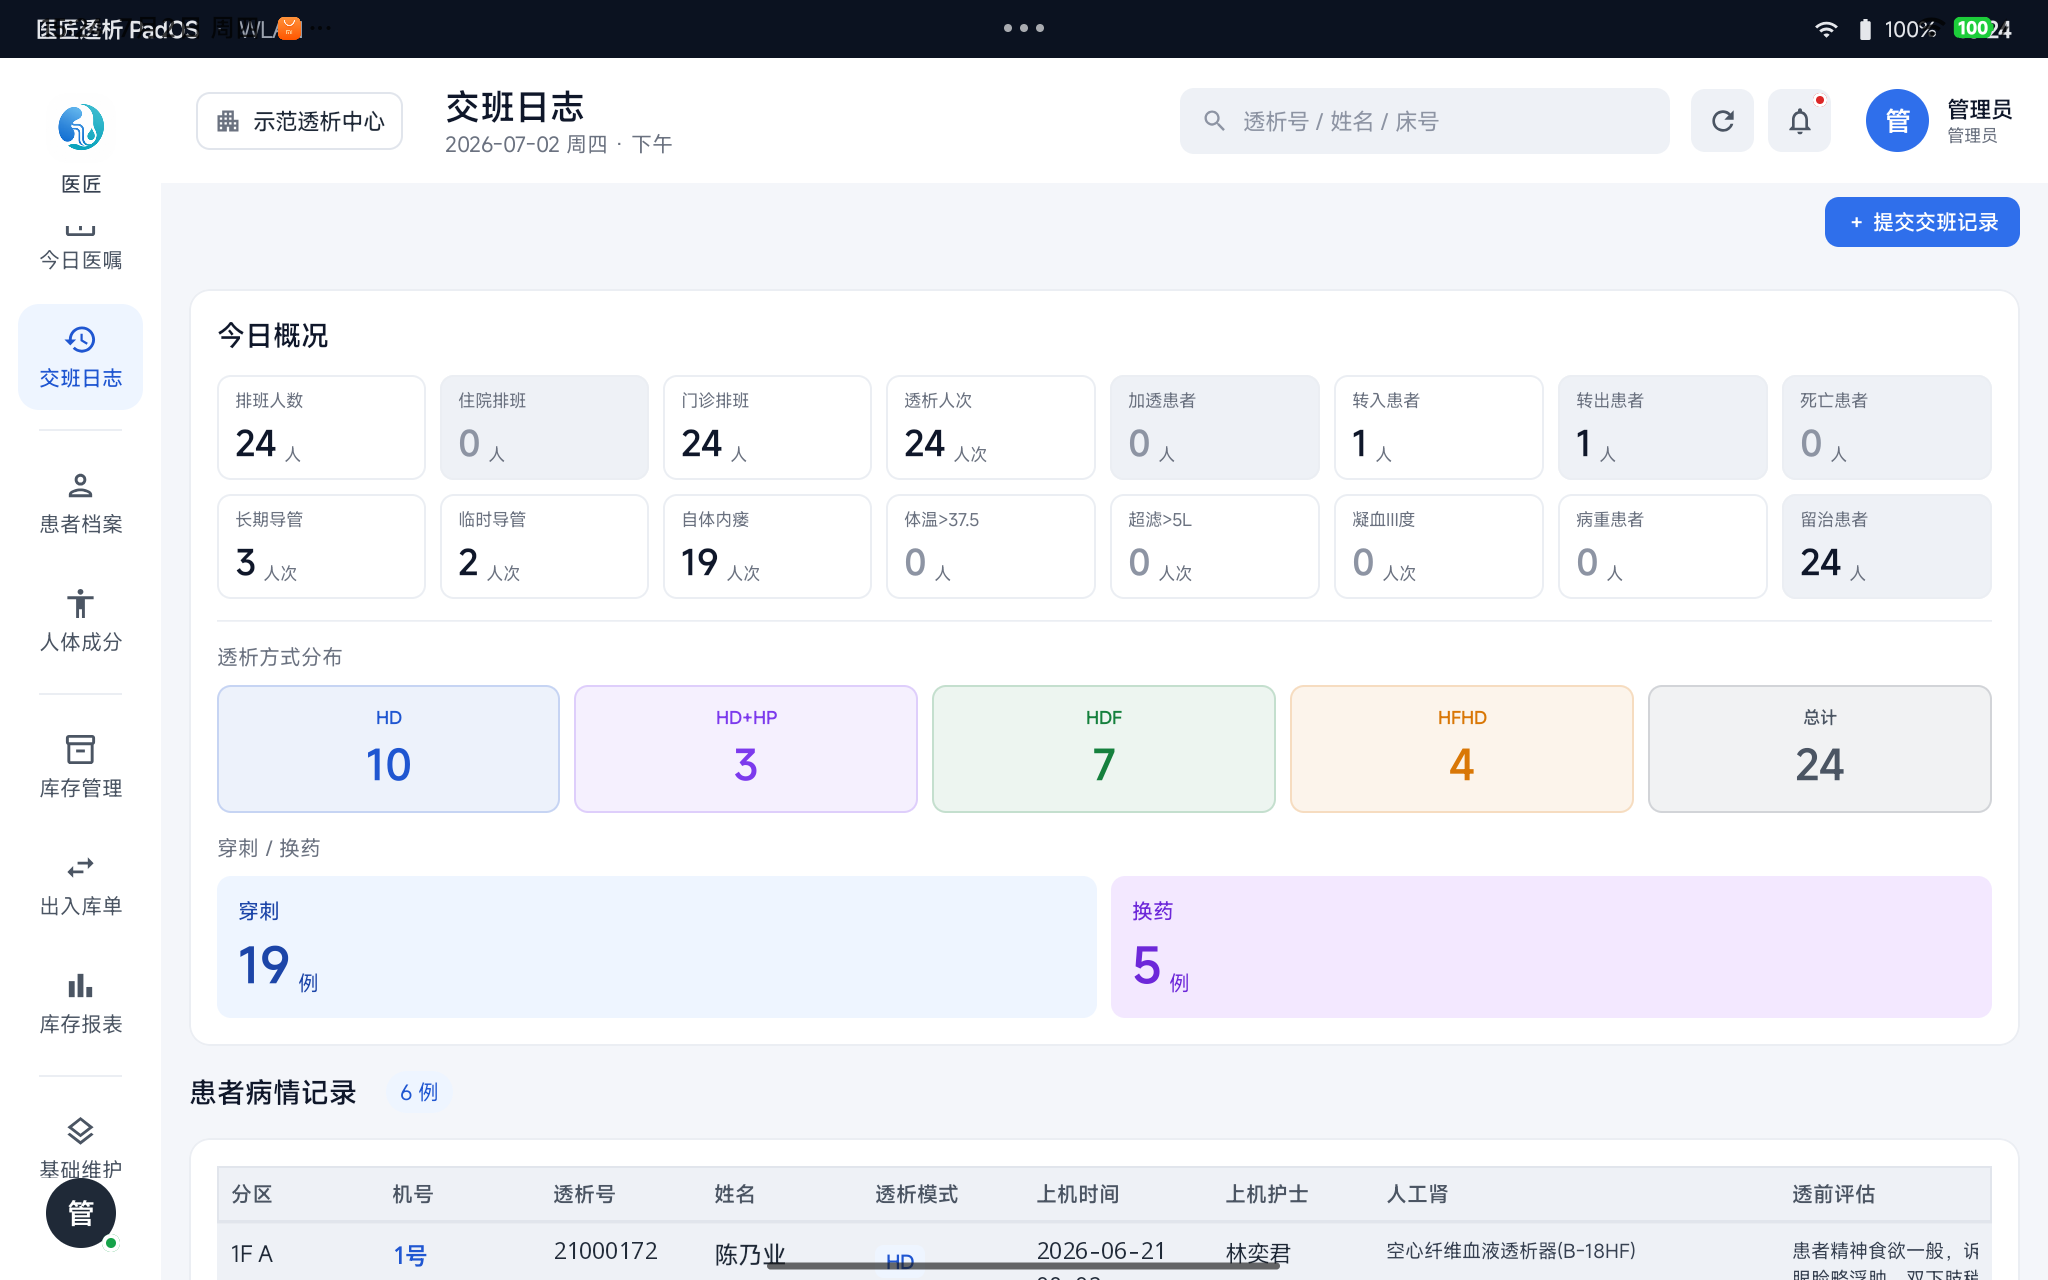Open 人体成分 sidebar item
The width and height of the screenshot is (2048, 1280).
(80, 621)
